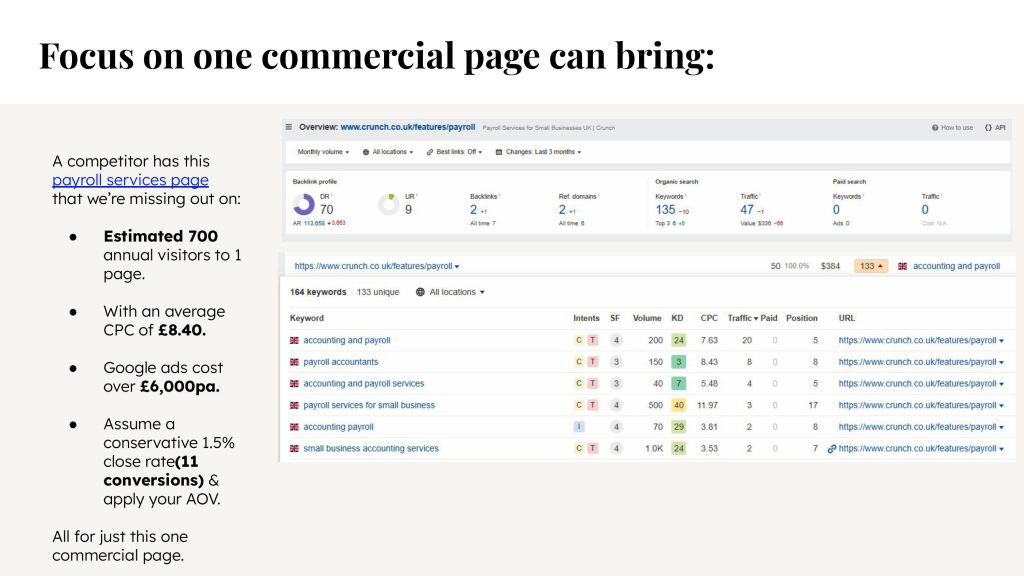Screen dimensions: 1024x576
Task: Click the Backlinks count 2
Action: pos(473,210)
